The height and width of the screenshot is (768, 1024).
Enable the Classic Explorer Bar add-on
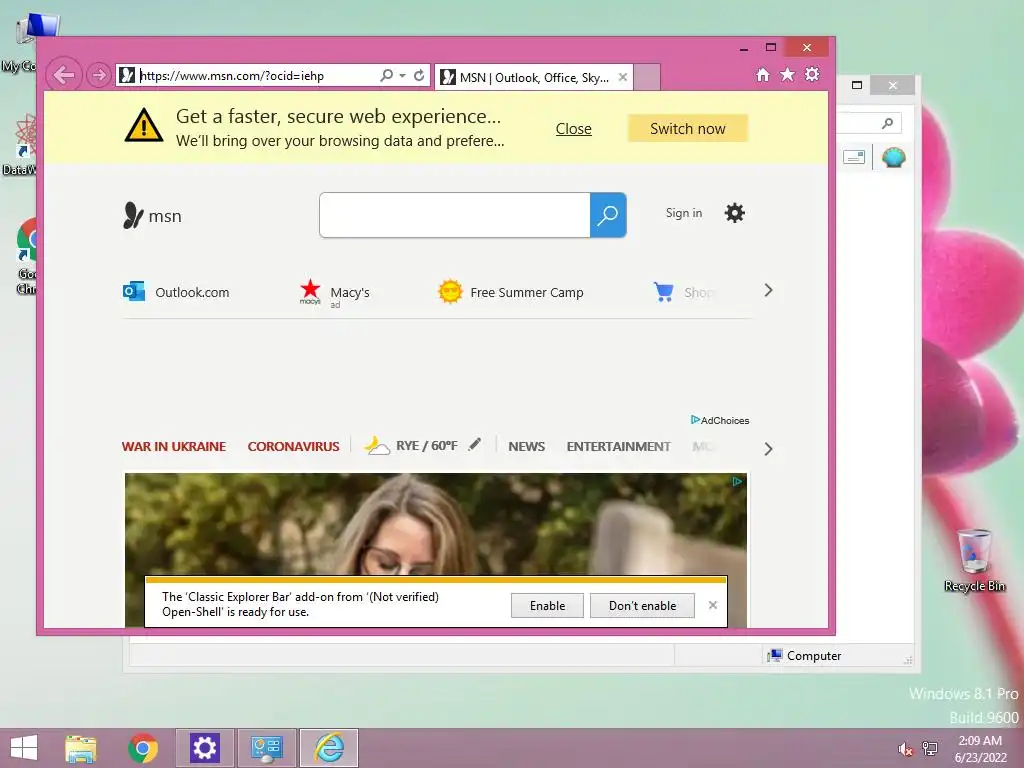[547, 606]
